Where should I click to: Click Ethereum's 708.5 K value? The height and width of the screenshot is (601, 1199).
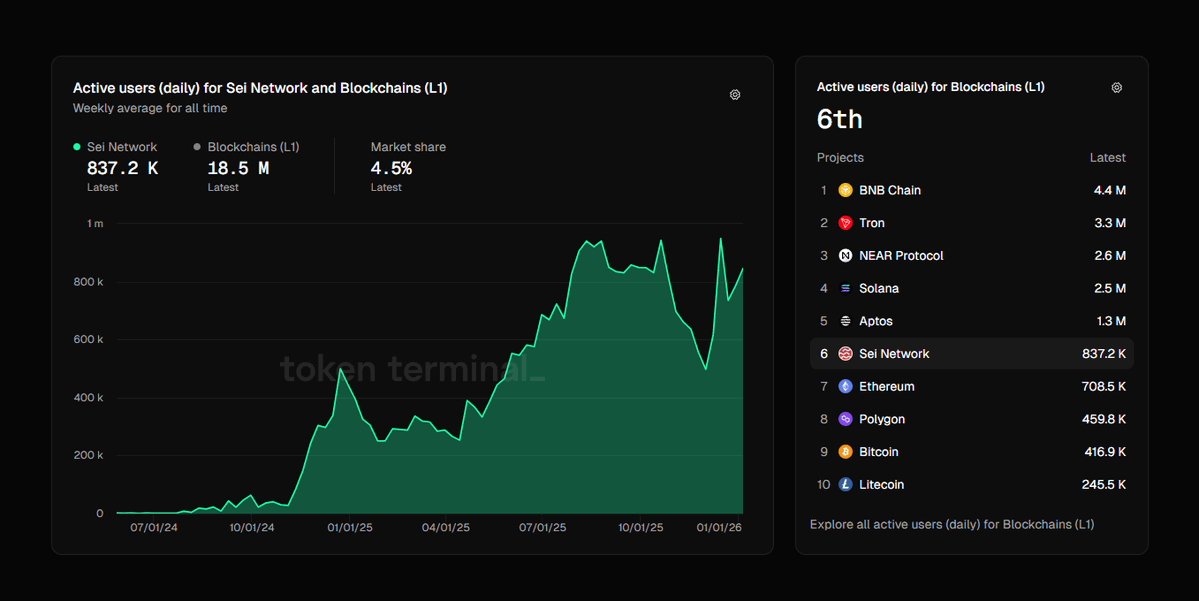1103,387
